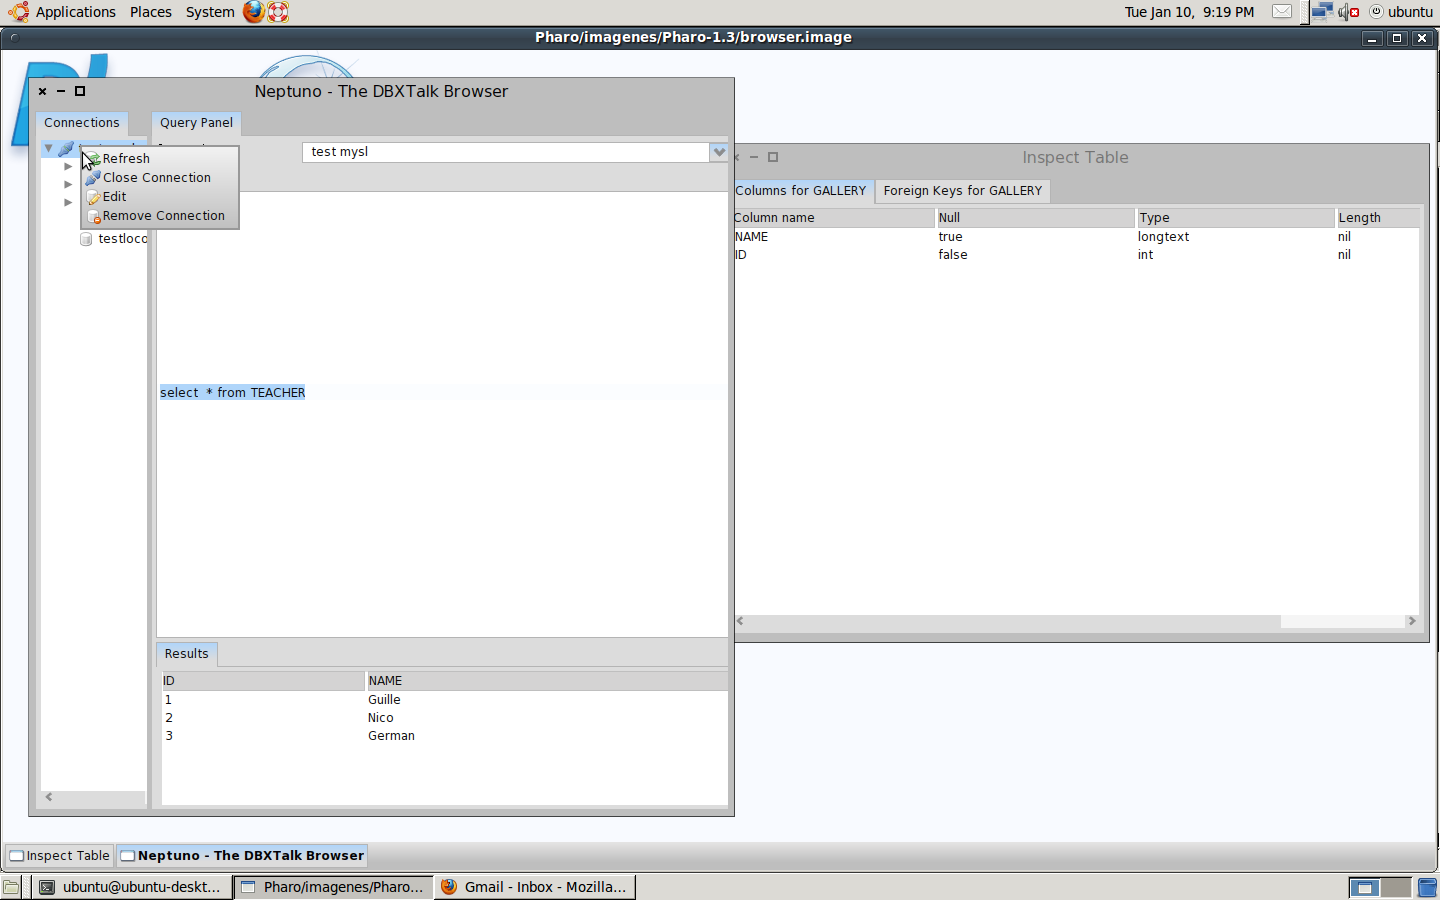This screenshot has height=900, width=1440.
Task: Open the help lifebuoy icon in panel
Action: [279, 12]
